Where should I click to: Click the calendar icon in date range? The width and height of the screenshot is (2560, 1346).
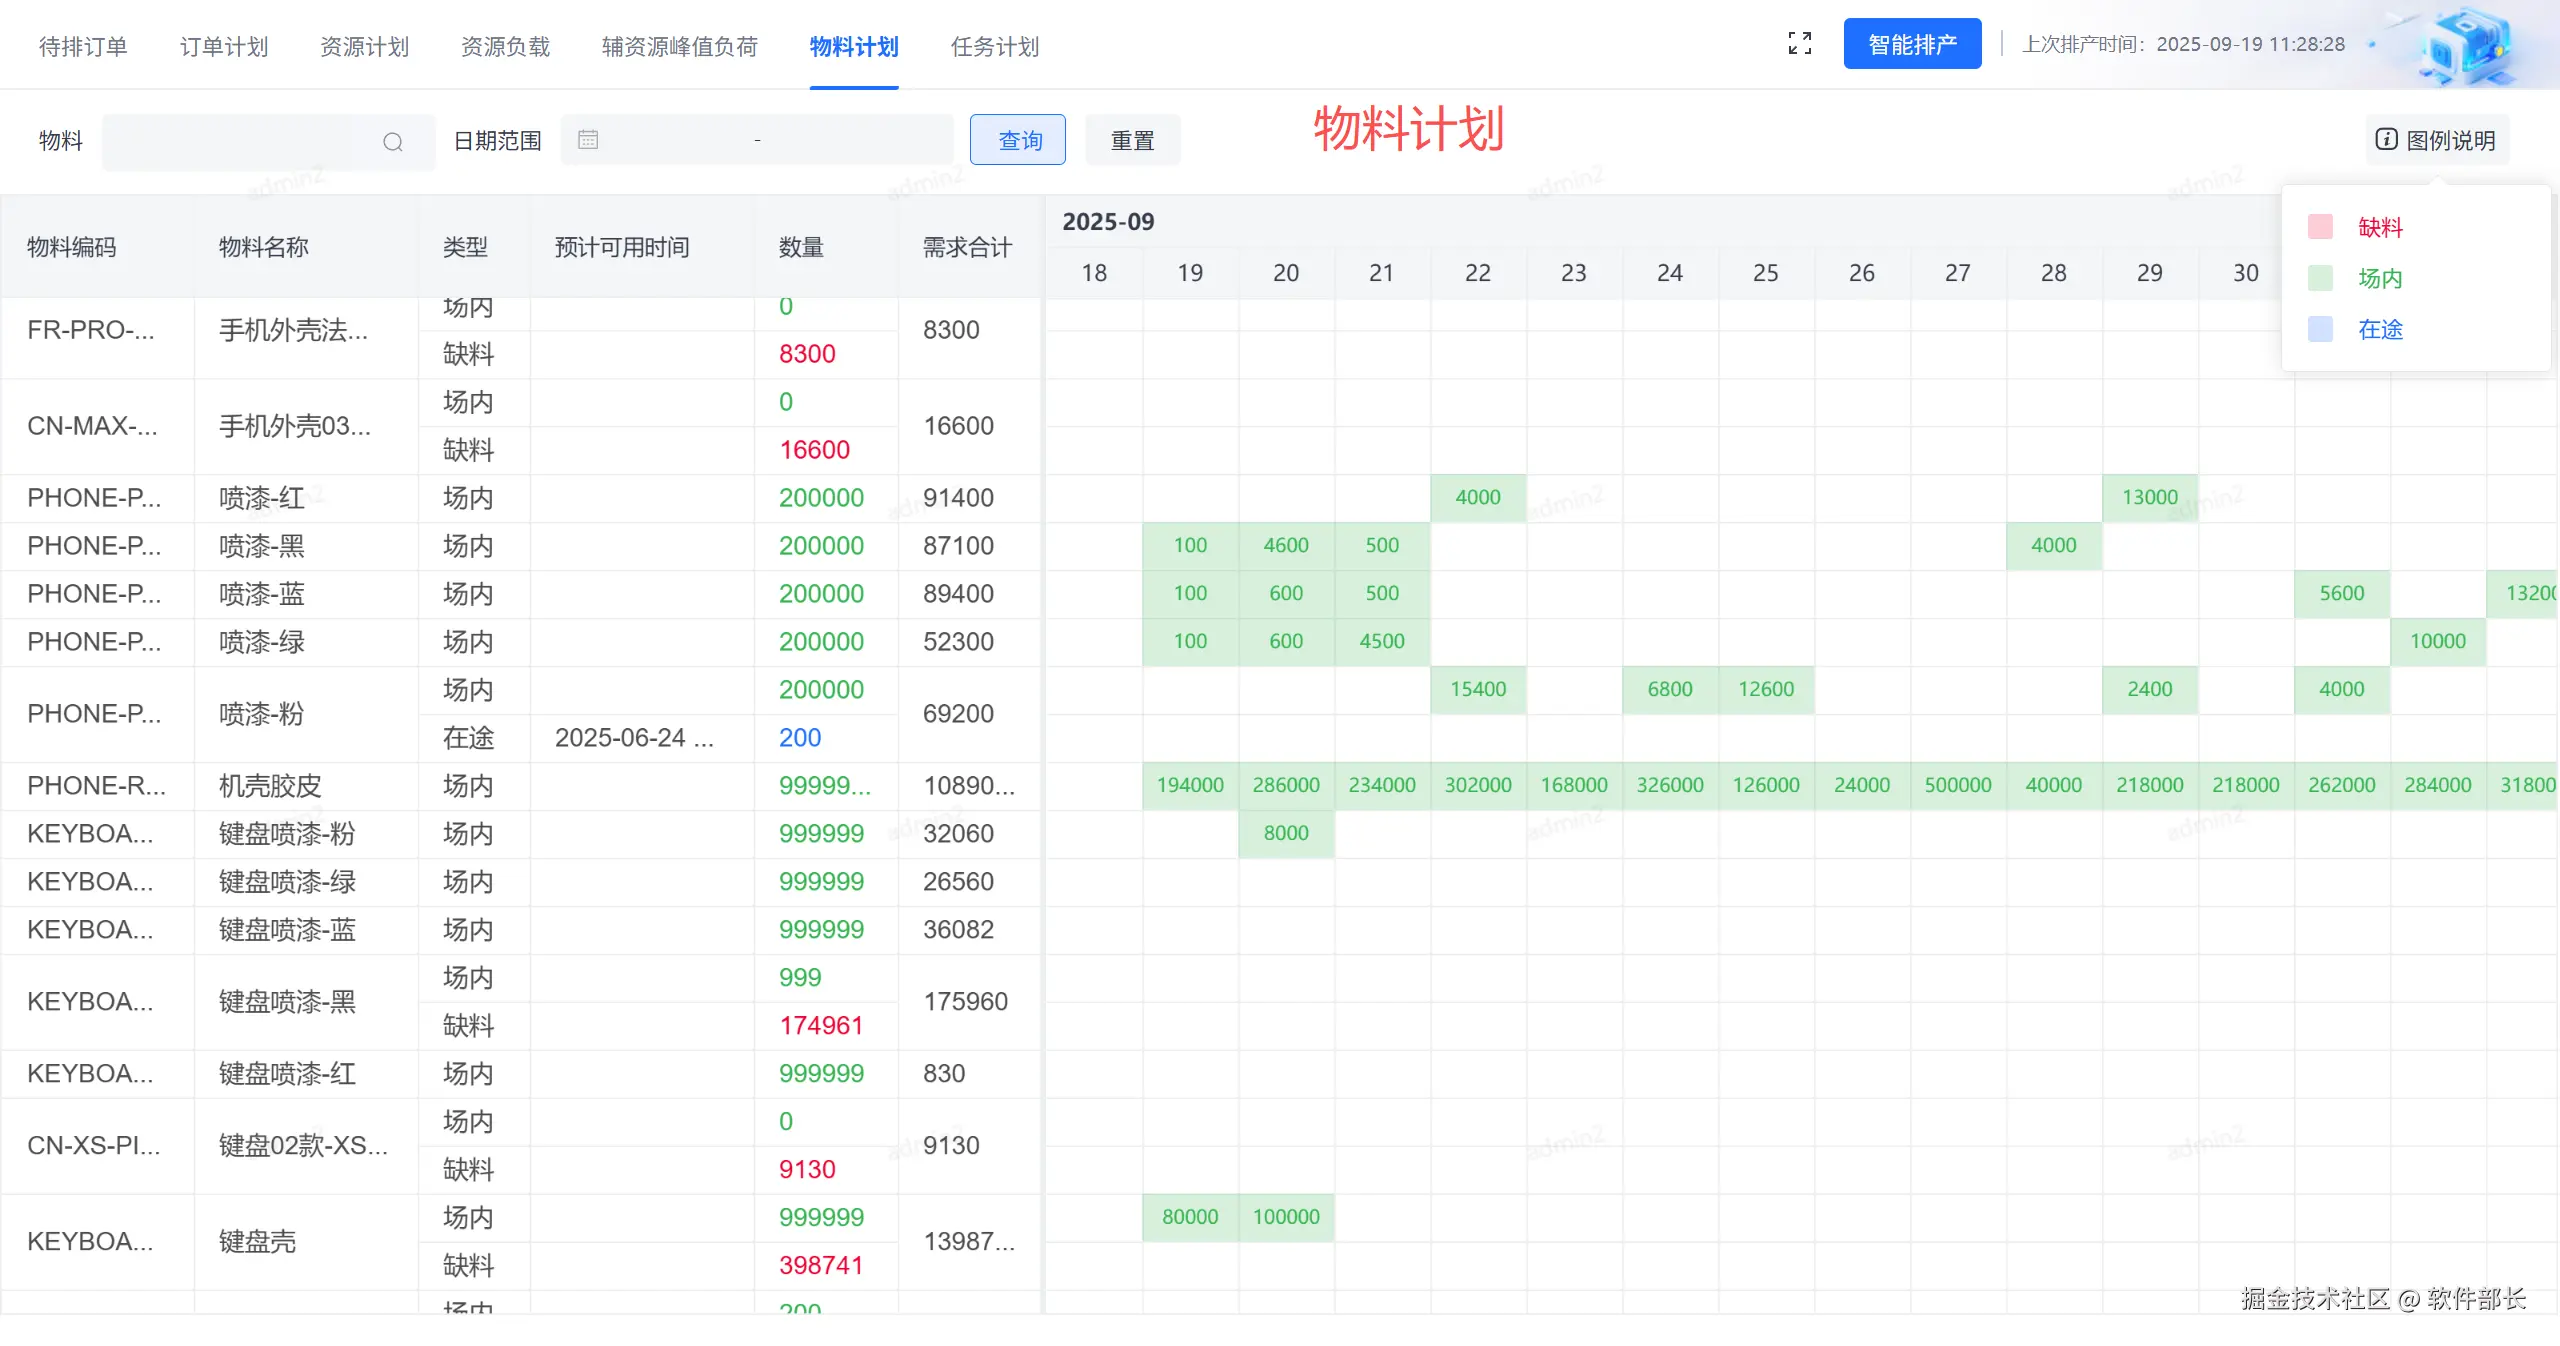588,140
